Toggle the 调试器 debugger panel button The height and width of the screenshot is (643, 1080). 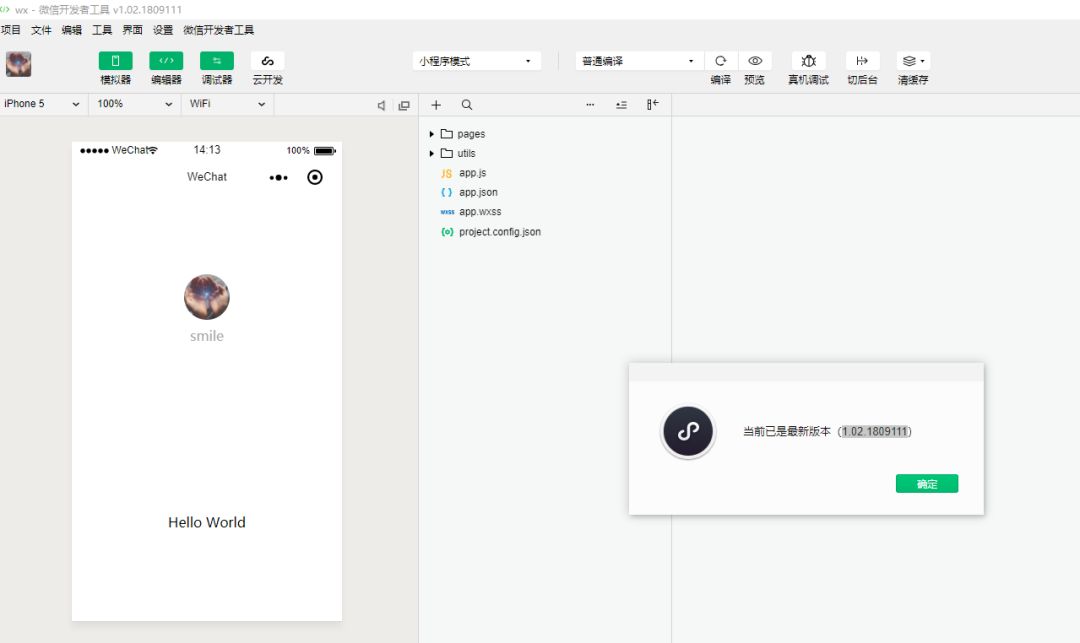(x=217, y=61)
